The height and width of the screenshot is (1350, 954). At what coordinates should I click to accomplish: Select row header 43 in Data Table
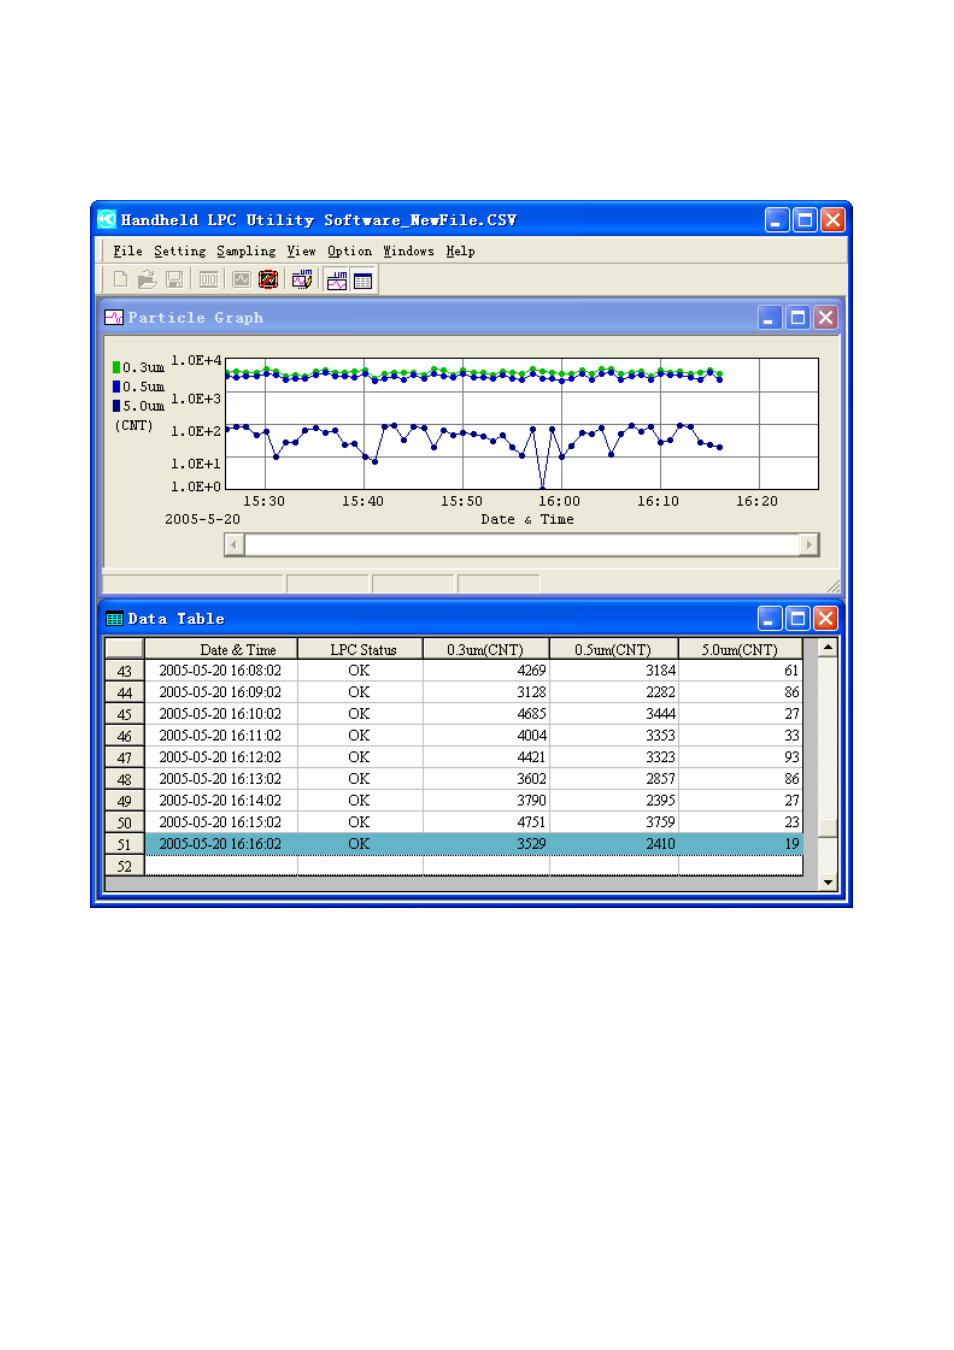[x=125, y=671]
